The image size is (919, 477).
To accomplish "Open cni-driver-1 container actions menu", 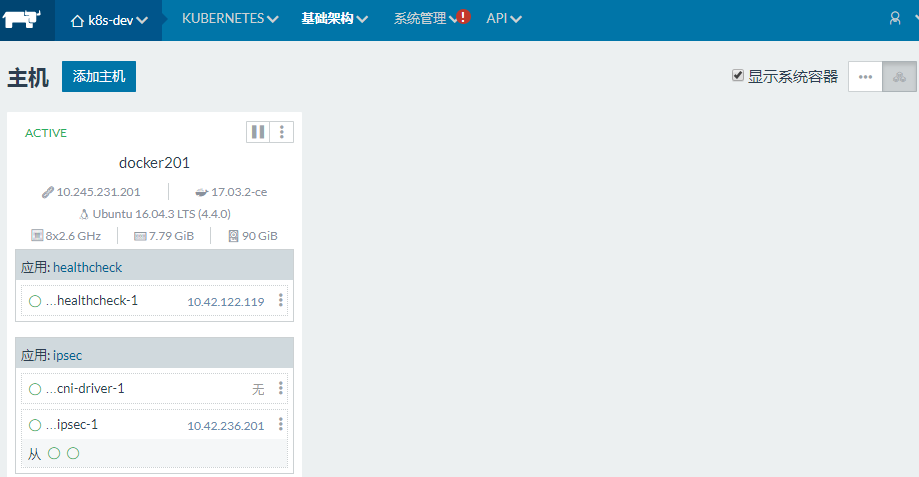I will [x=281, y=388].
